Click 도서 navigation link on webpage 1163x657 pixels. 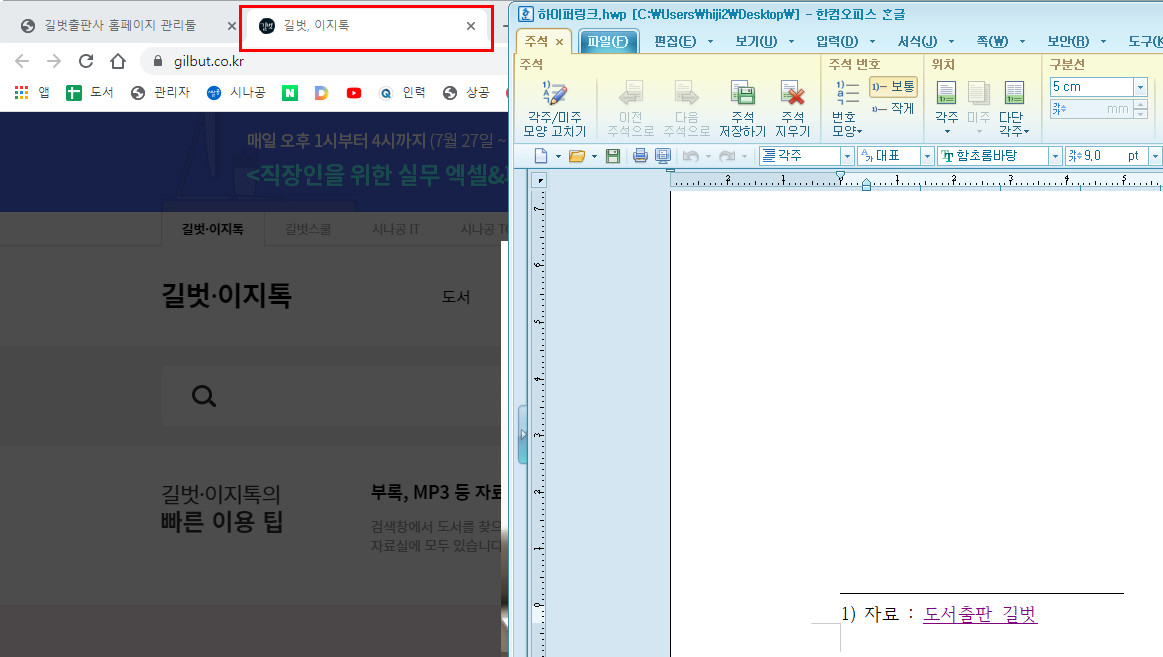pyautogui.click(x=455, y=297)
